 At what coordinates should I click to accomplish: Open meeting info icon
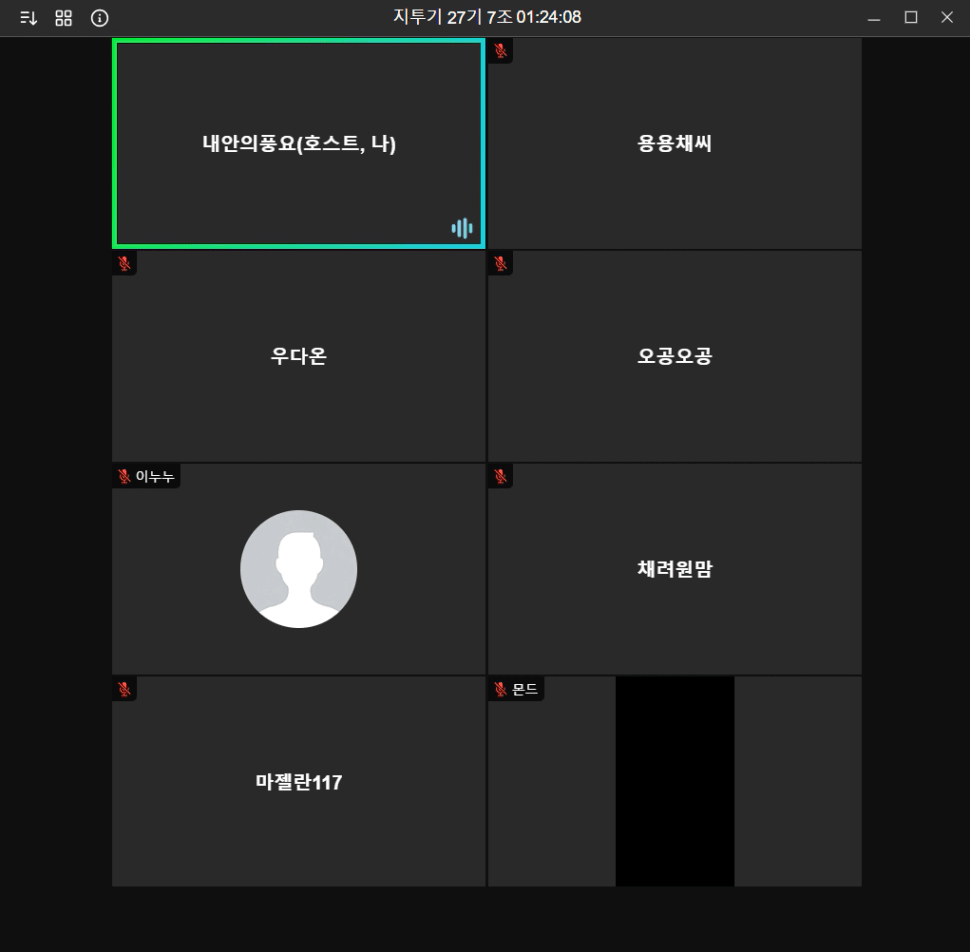tap(100, 18)
